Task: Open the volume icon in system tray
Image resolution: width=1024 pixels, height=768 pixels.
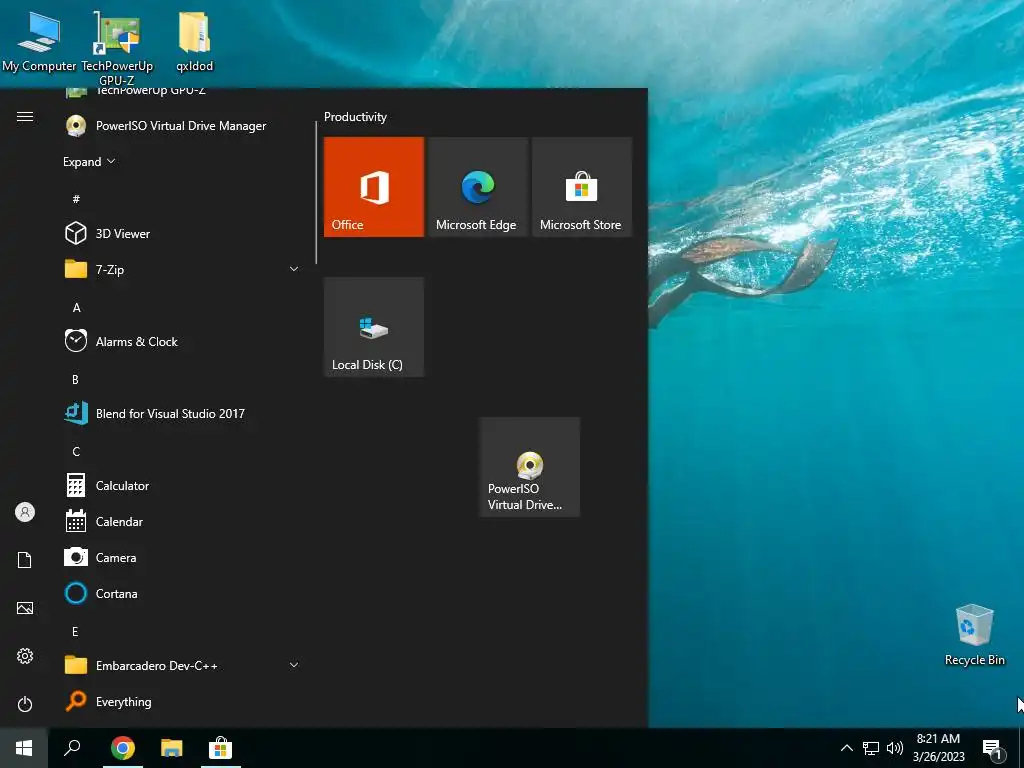Action: [895, 748]
